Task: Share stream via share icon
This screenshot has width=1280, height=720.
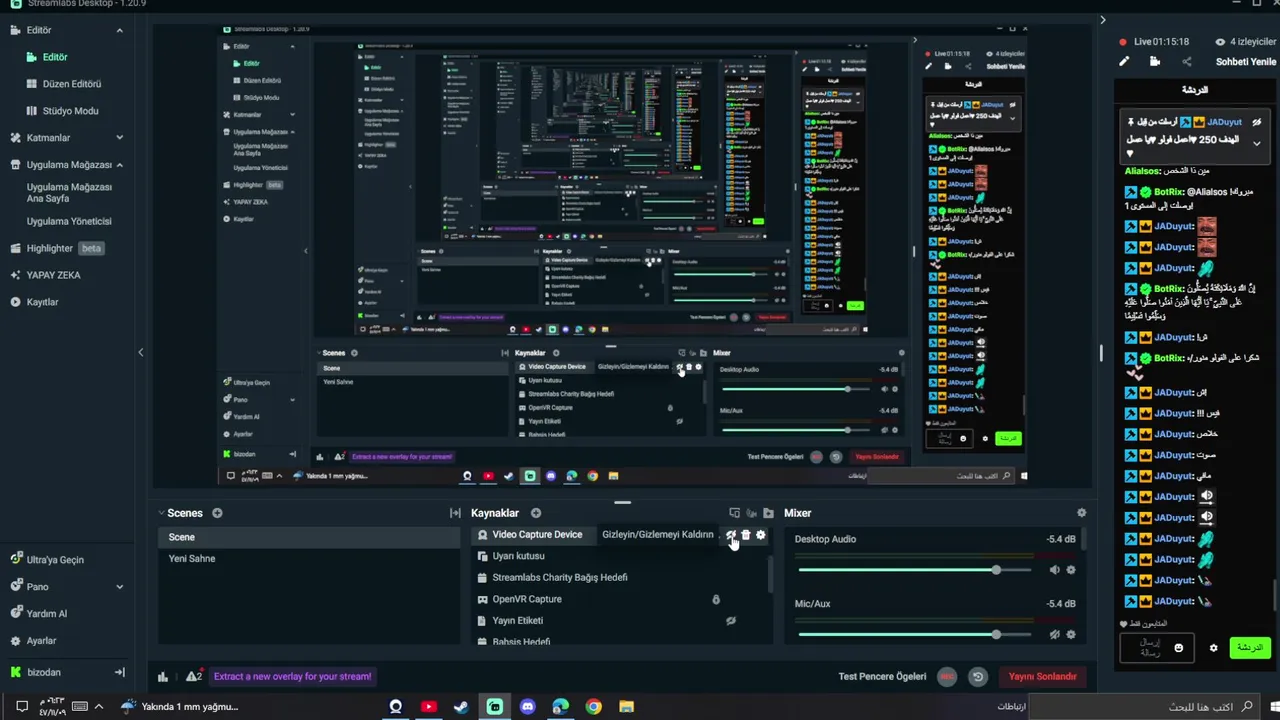Action: tap(1187, 62)
